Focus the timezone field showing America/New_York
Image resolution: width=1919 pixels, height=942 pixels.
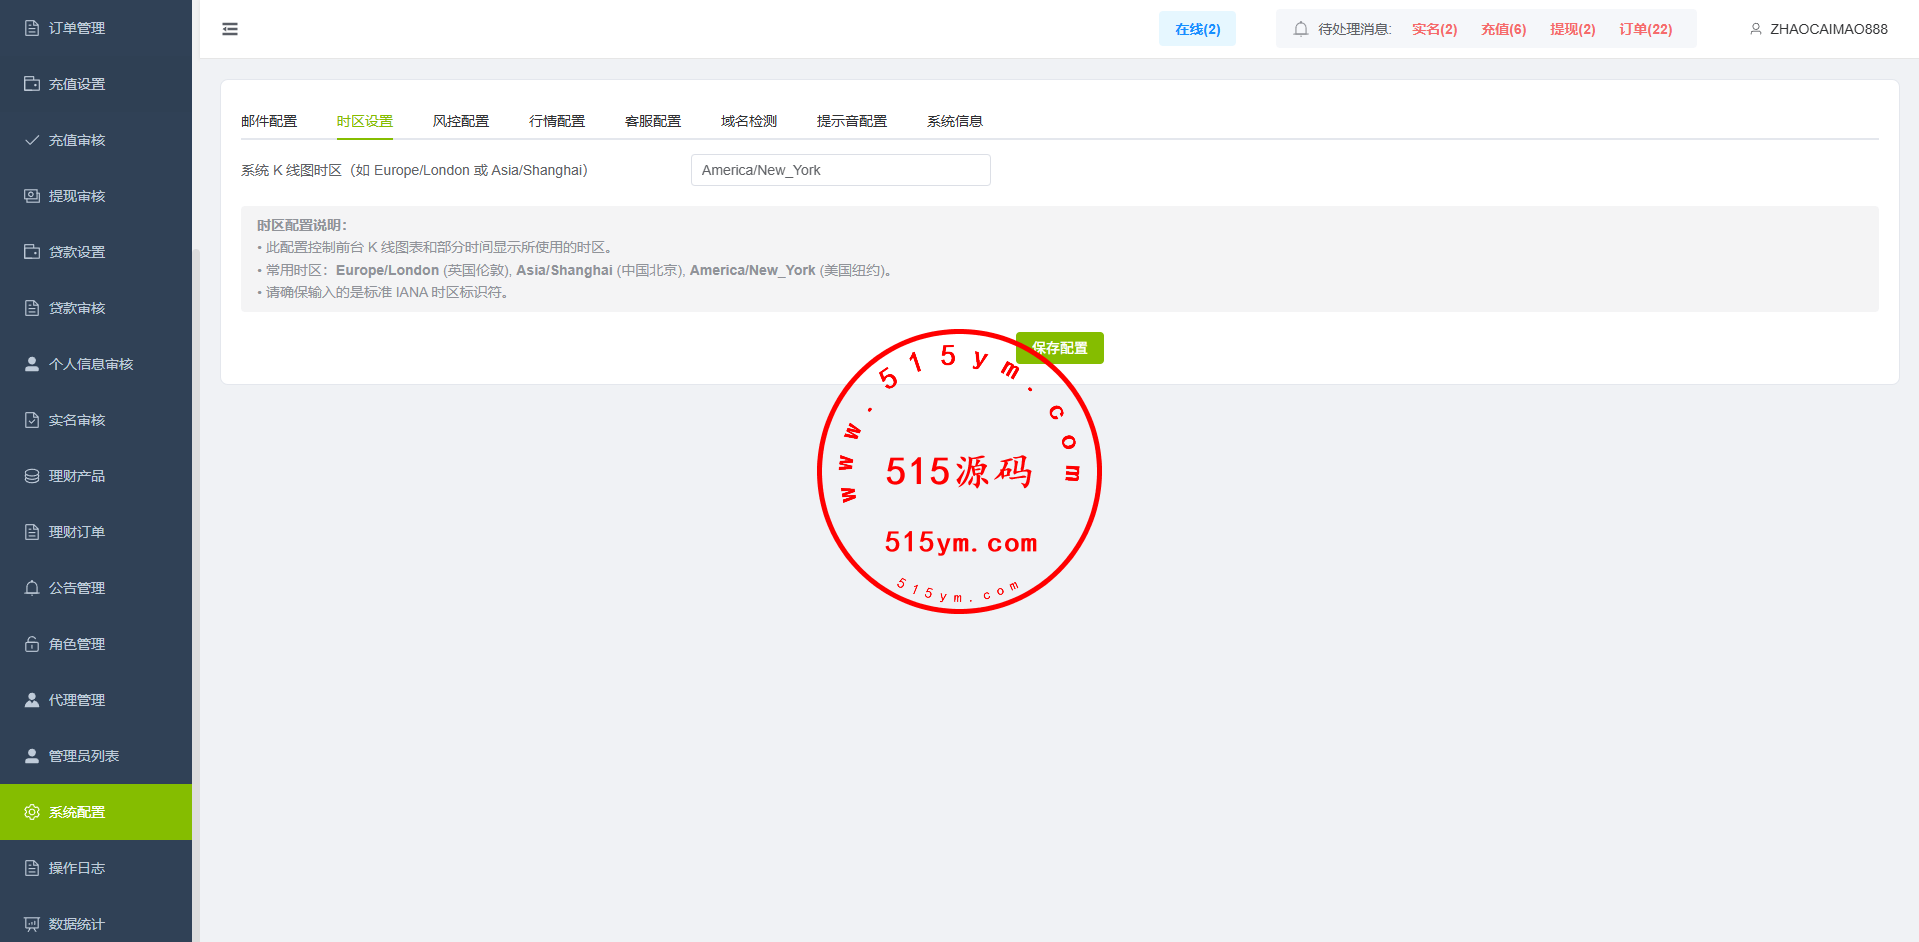(840, 170)
